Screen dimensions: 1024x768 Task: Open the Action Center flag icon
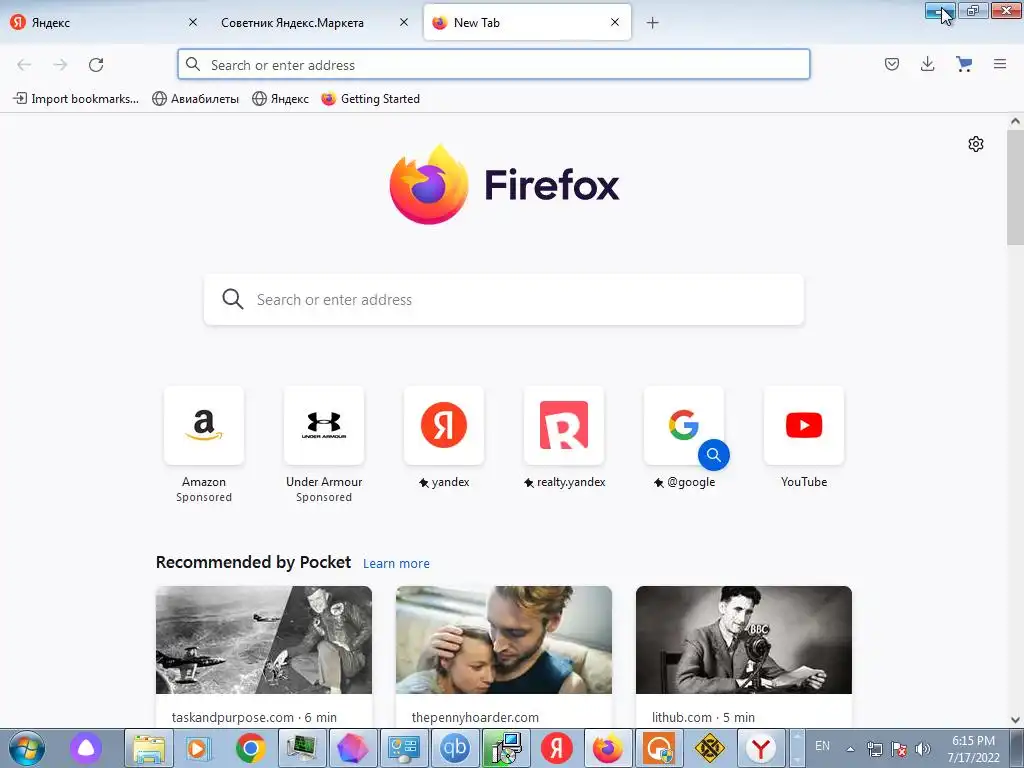tap(899, 749)
